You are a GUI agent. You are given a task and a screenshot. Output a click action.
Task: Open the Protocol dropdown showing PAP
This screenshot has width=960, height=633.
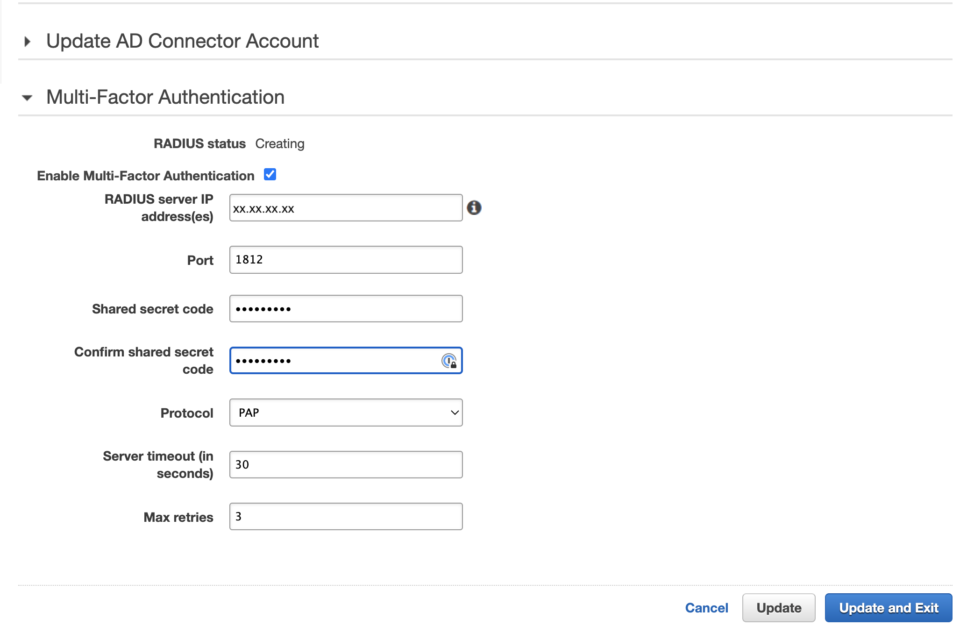pos(345,412)
